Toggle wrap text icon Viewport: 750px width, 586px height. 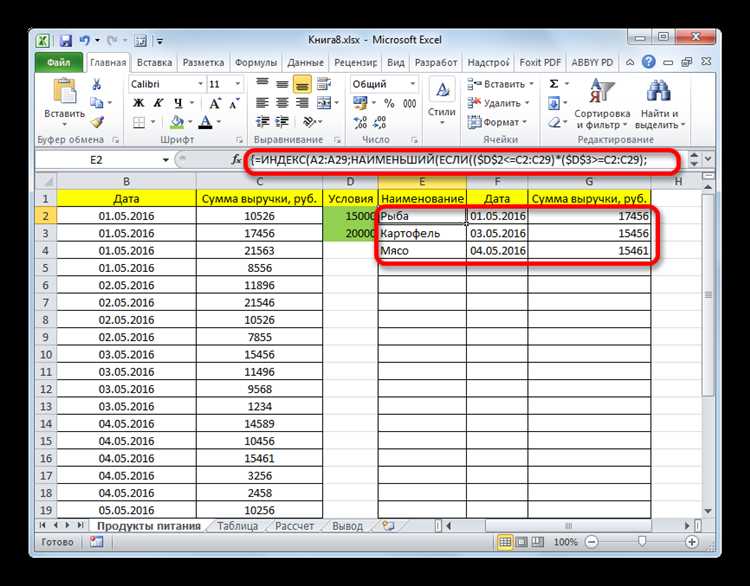click(x=324, y=84)
